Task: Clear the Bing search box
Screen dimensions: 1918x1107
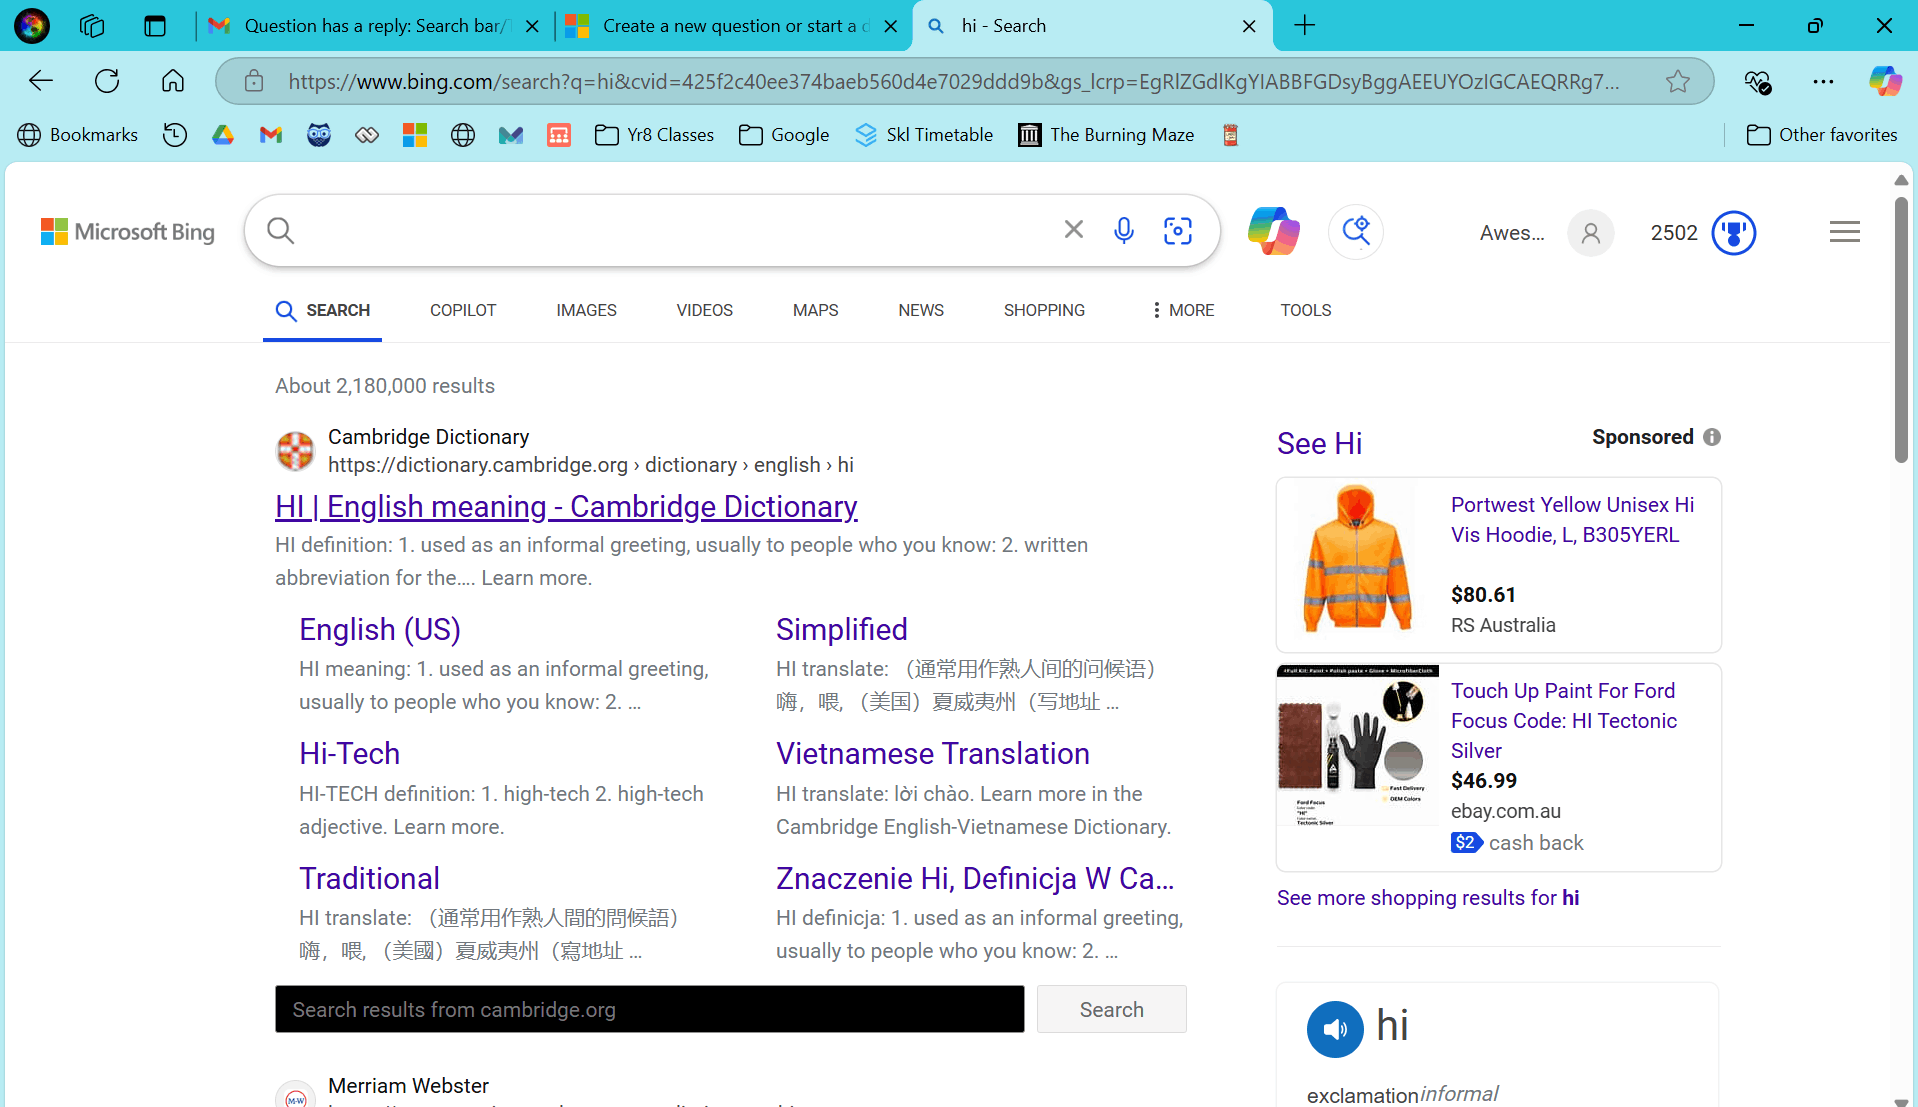Action: tap(1074, 230)
